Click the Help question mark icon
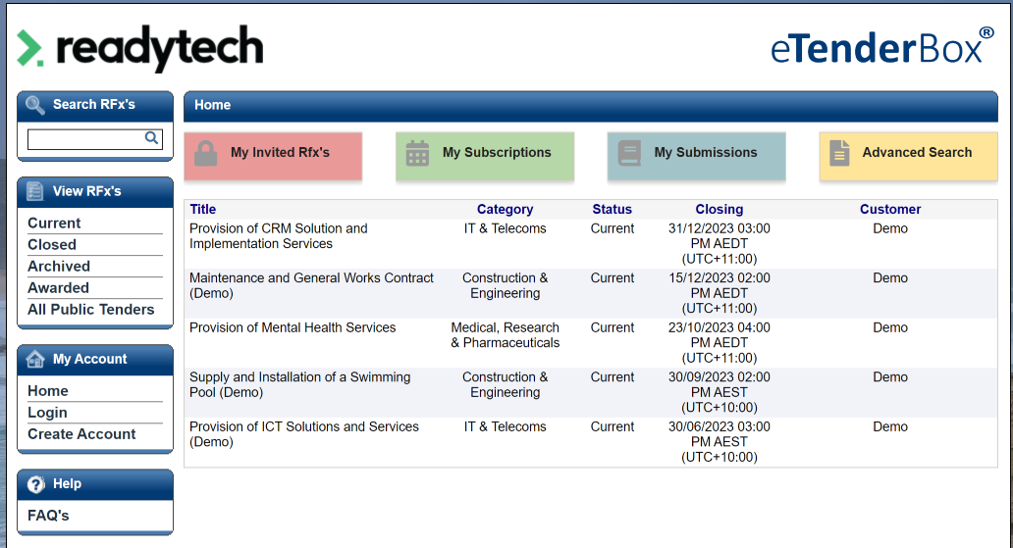This screenshot has height=548, width=1013. [36, 484]
